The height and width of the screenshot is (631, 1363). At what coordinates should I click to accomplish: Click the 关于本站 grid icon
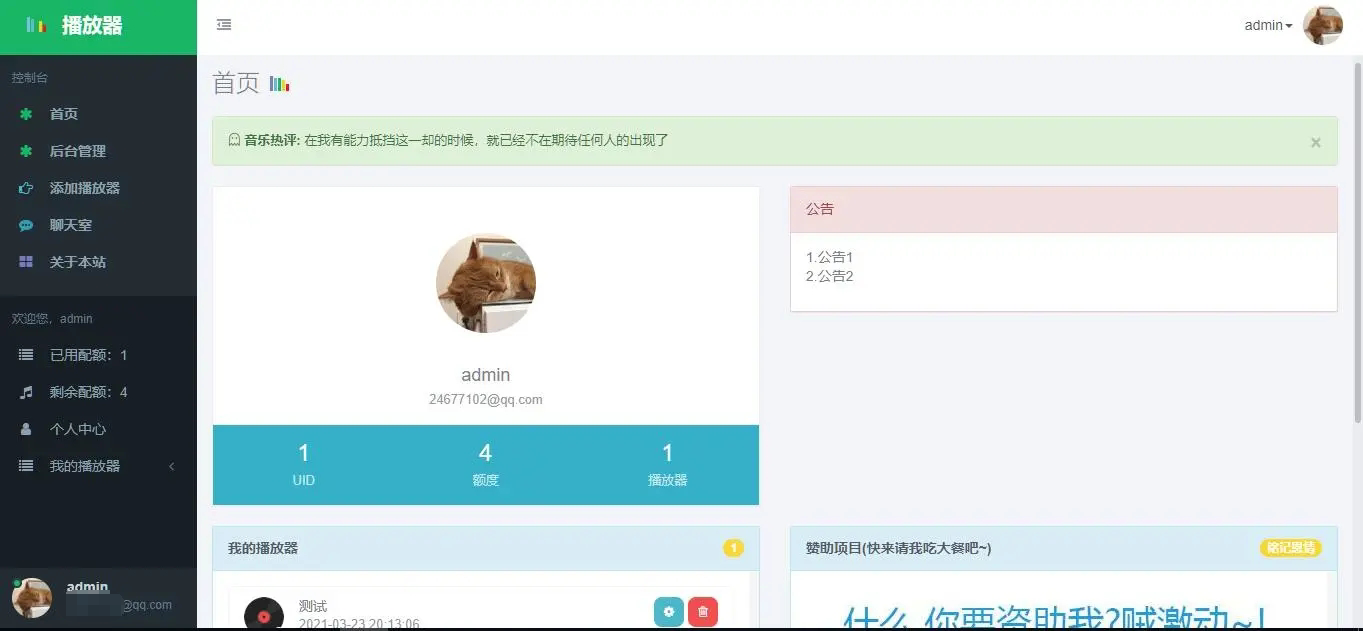[x=26, y=262]
